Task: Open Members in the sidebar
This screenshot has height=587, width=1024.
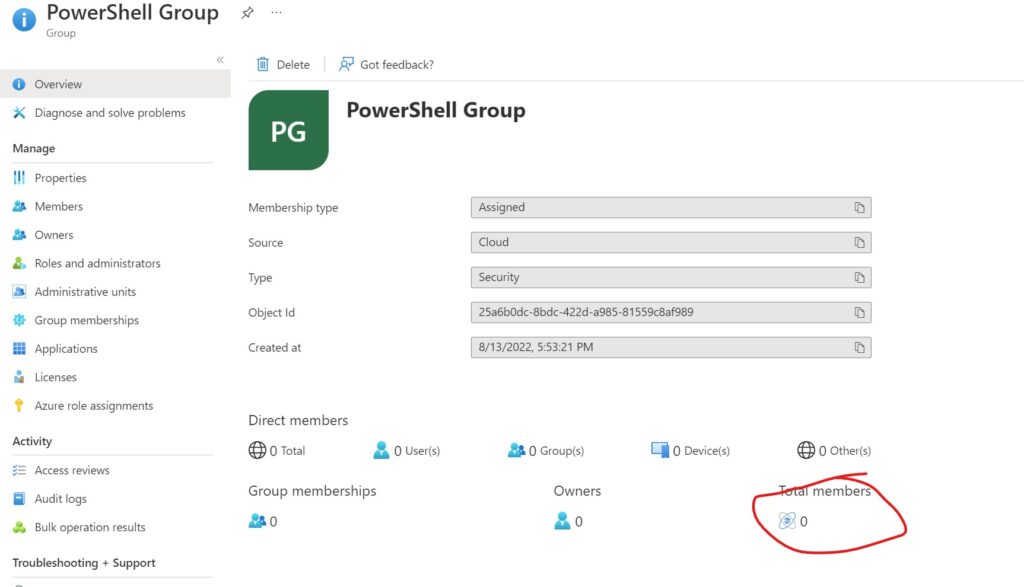Action: click(59, 206)
